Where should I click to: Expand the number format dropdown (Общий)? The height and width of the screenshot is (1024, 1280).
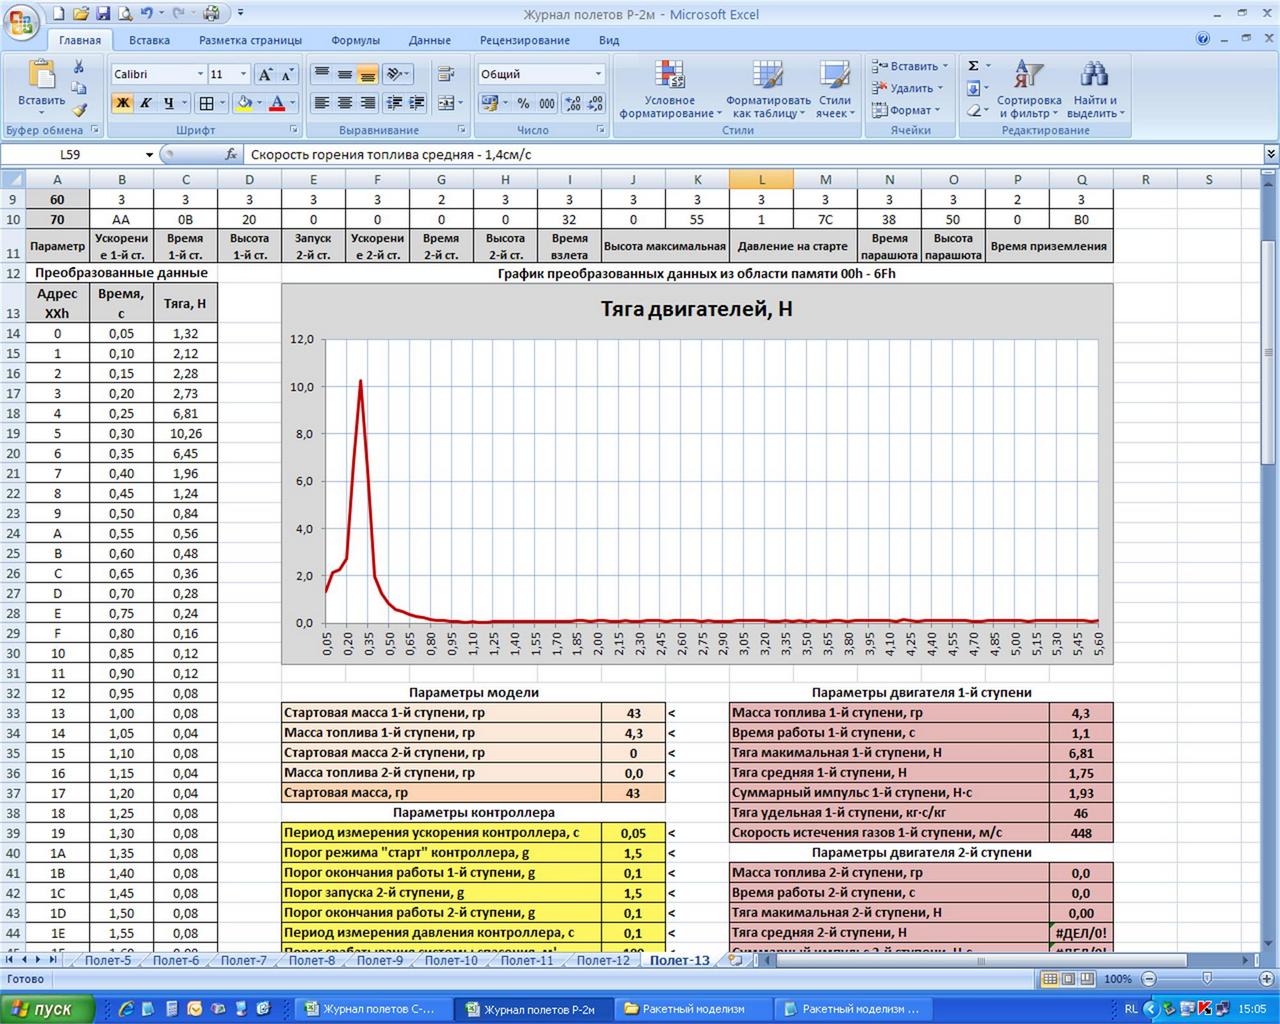[x=598, y=74]
